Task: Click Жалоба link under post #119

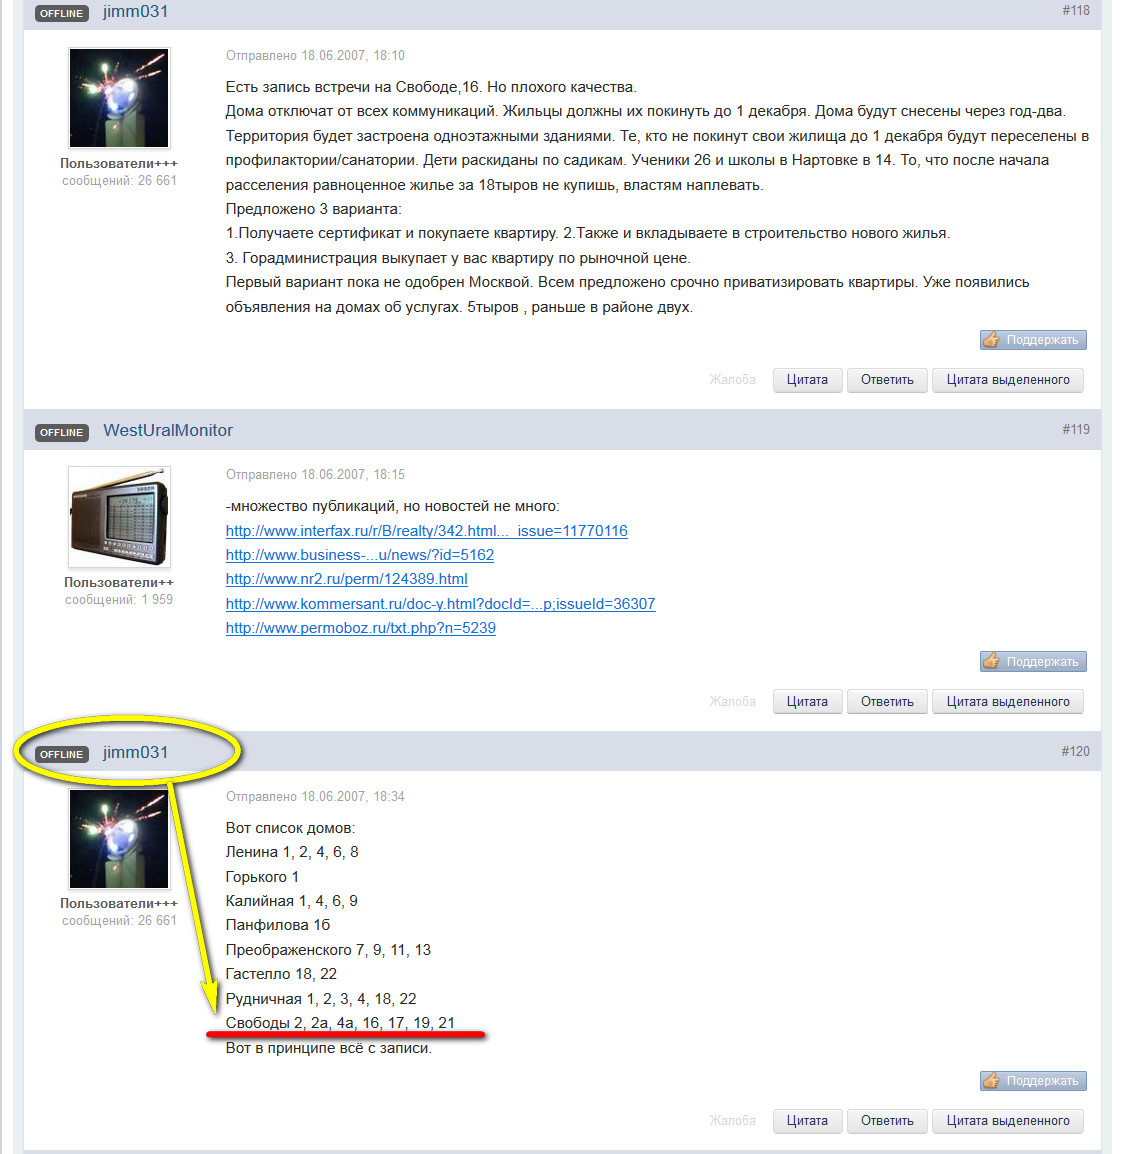Action: tap(732, 701)
